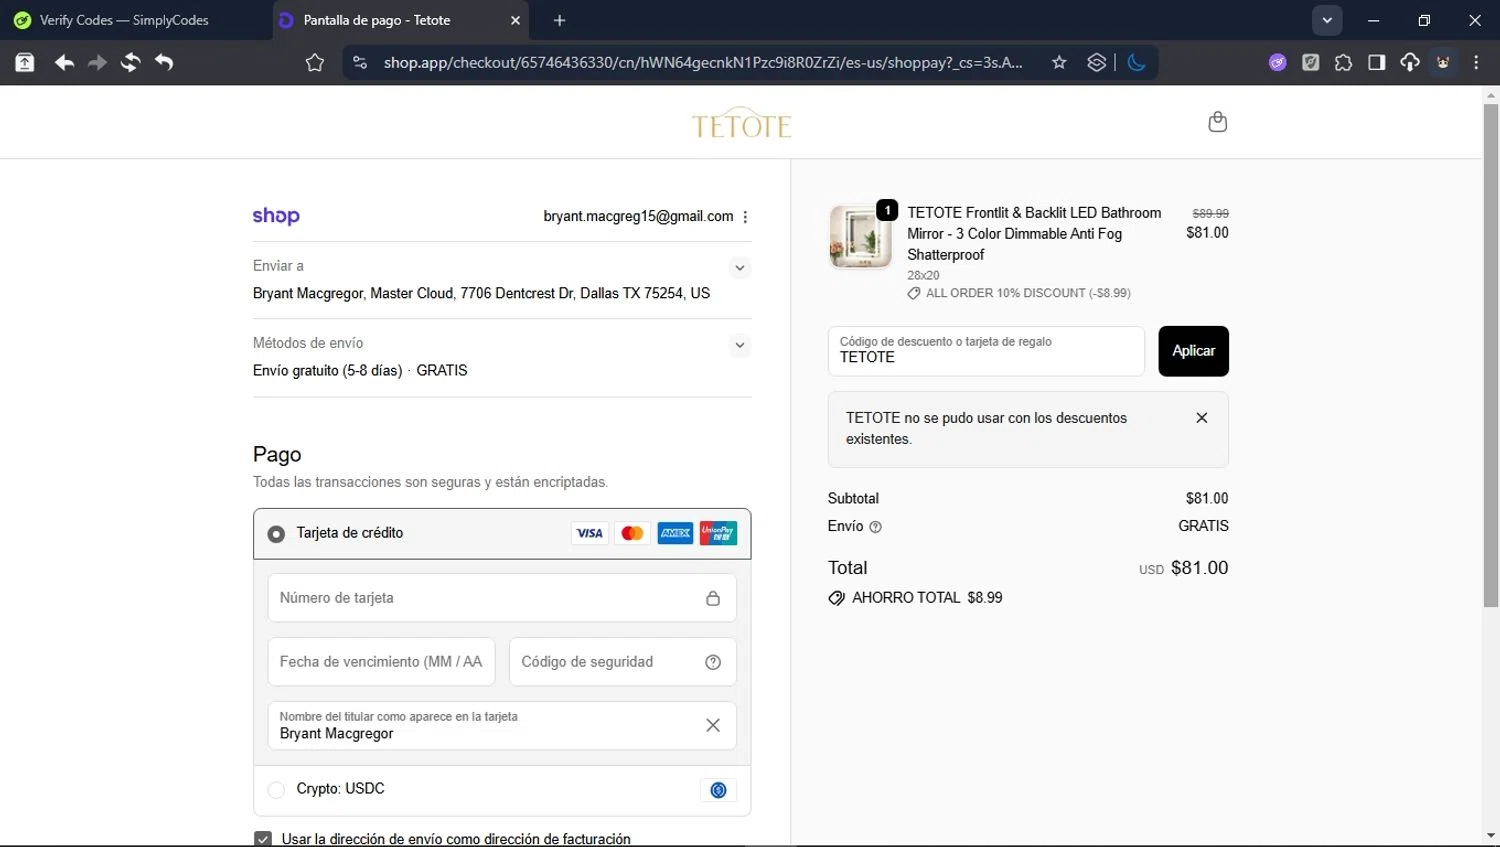
Task: Select Tarjeta de crédito payment option
Action: pos(276,534)
